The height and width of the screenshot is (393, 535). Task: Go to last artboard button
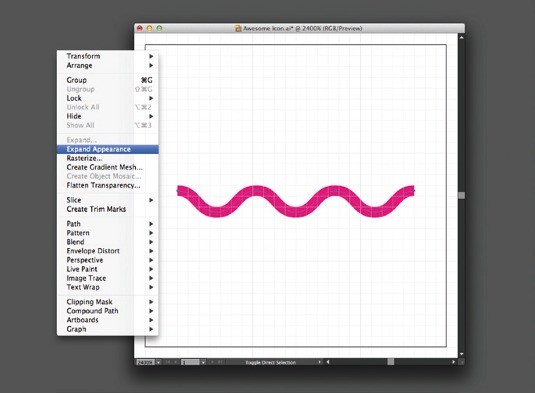pos(220,362)
